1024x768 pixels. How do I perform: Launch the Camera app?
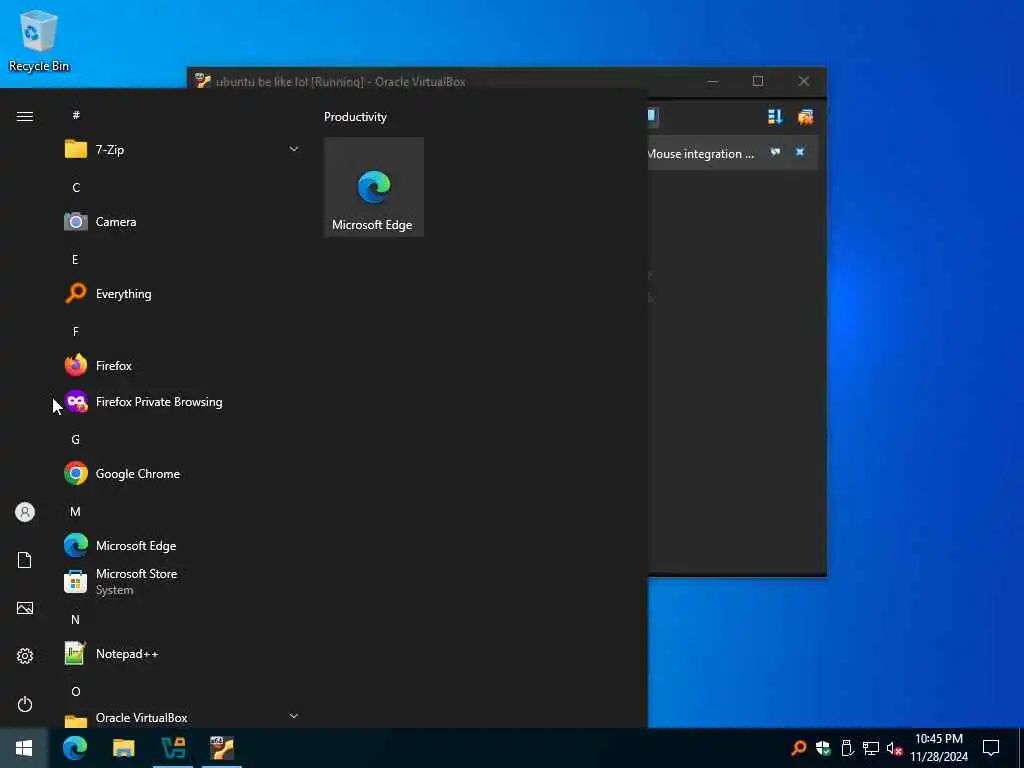(182, 222)
